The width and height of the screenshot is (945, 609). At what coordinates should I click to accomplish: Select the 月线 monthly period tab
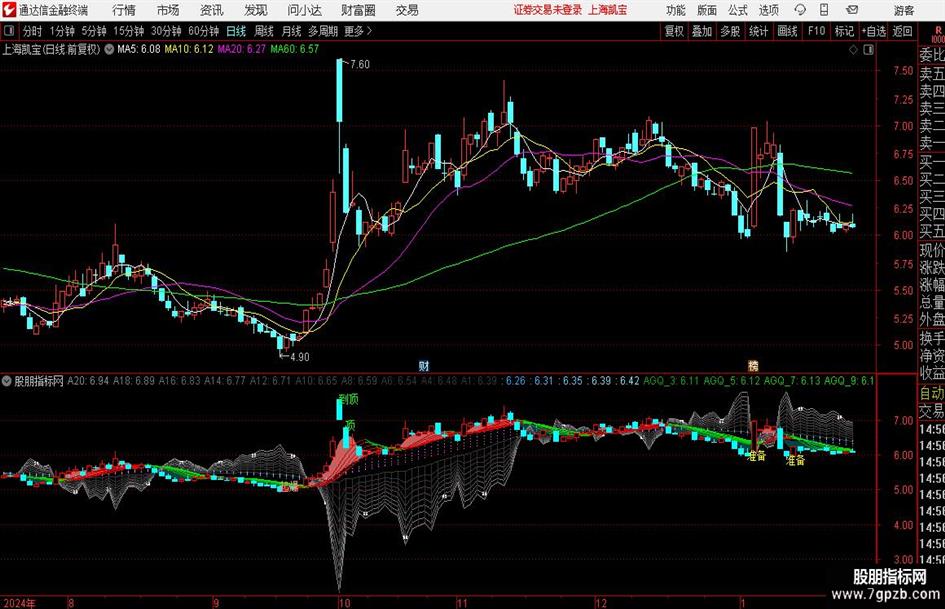[292, 31]
